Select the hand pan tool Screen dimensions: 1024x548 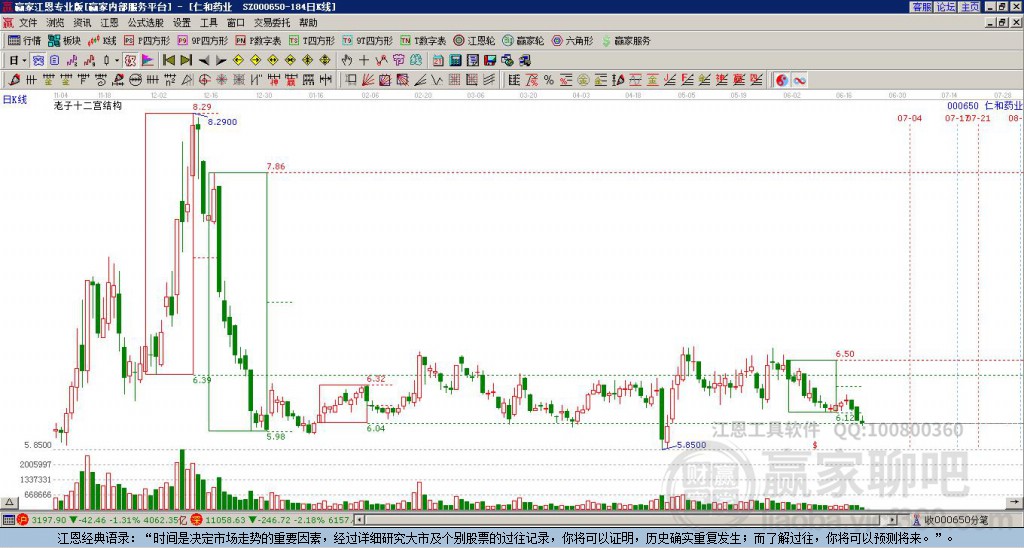pyautogui.click(x=346, y=61)
